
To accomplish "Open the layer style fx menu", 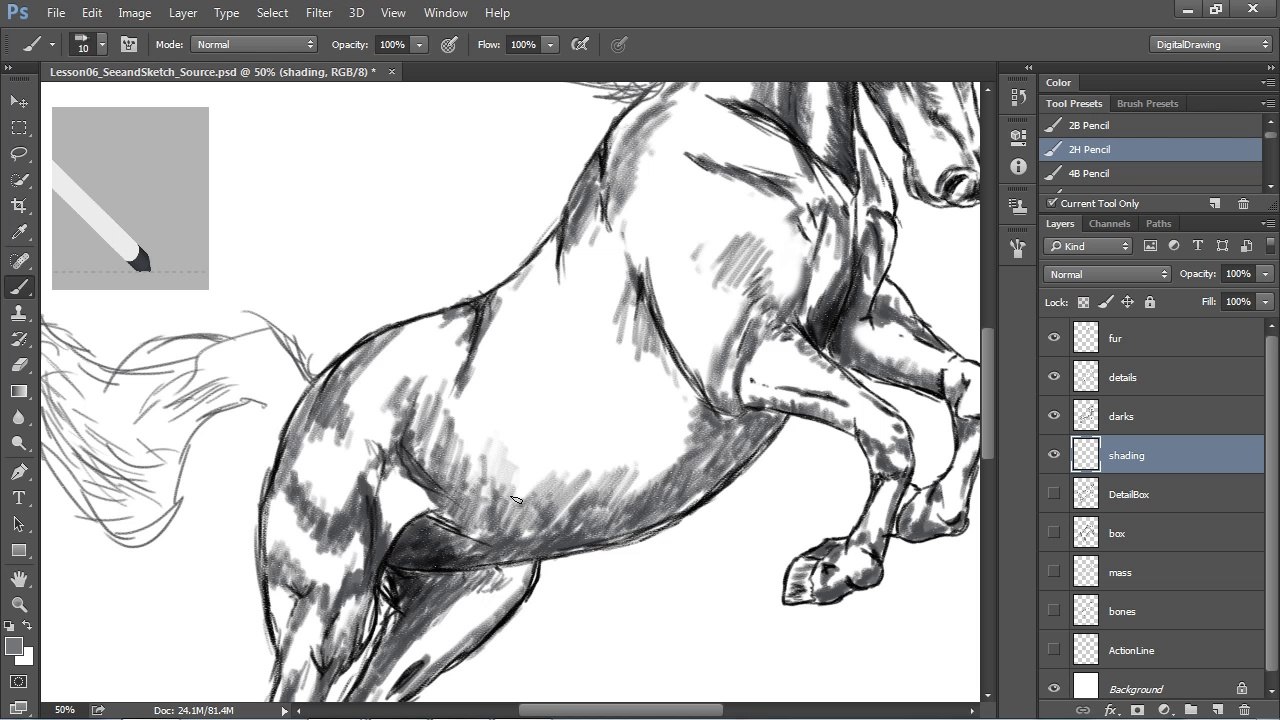I will click(x=1110, y=710).
